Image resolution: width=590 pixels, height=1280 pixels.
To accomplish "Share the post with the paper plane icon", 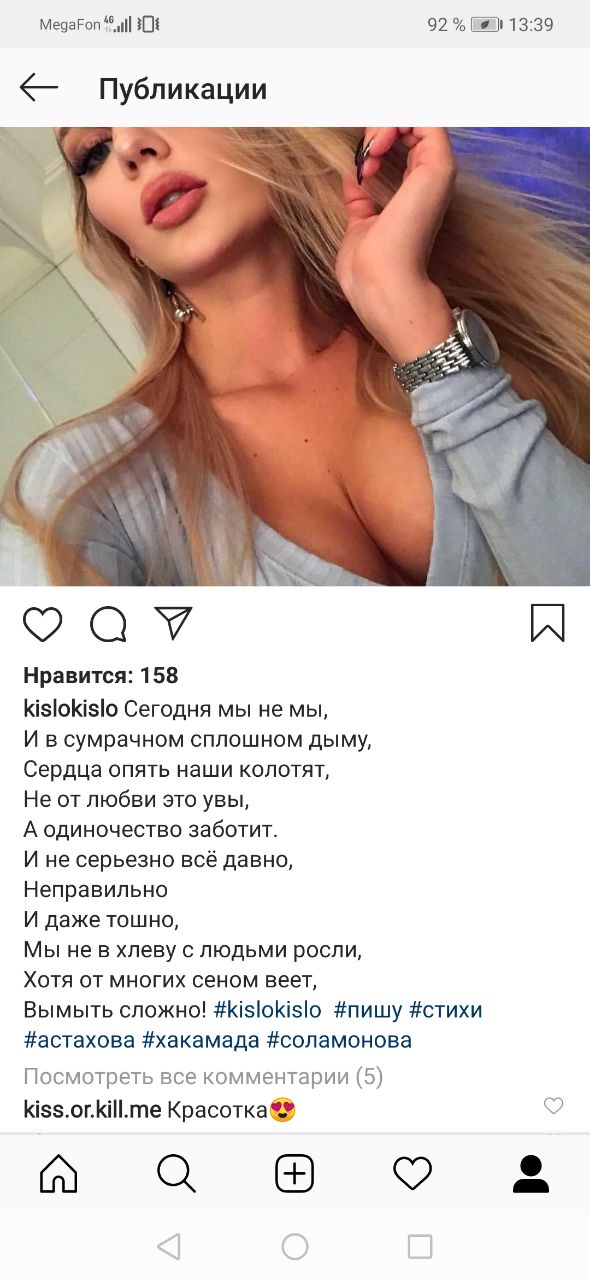I will click(173, 622).
